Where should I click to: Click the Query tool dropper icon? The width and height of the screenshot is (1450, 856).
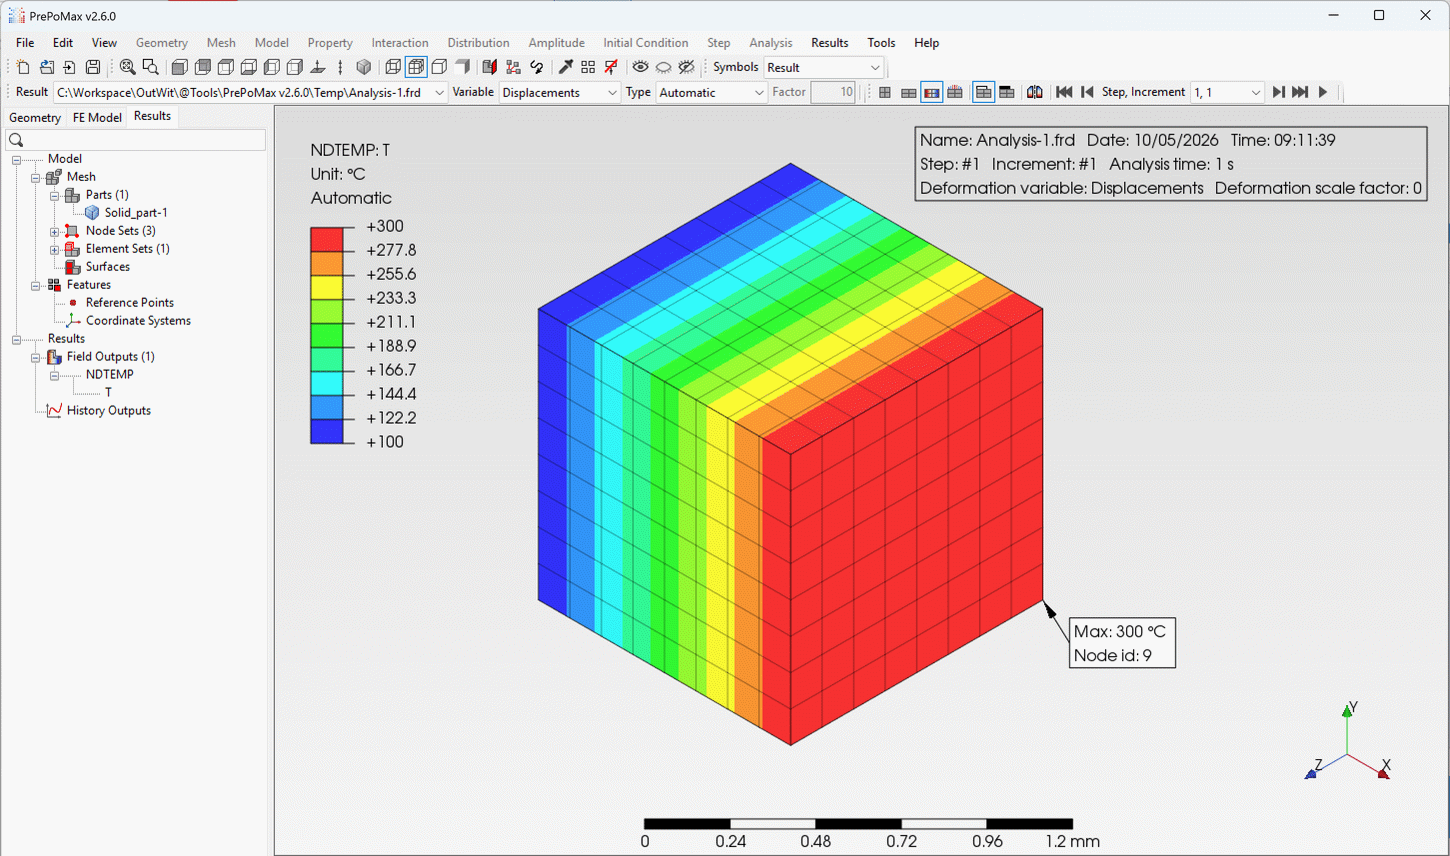(x=565, y=67)
